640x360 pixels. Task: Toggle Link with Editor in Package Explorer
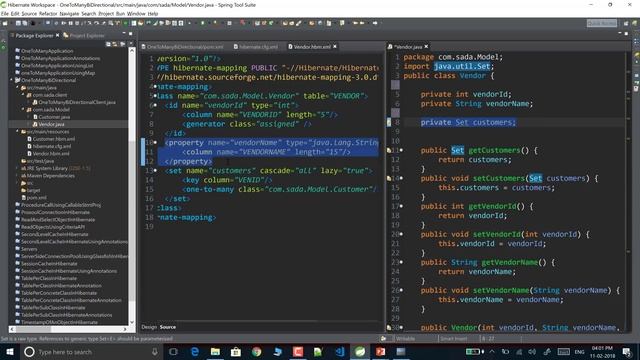click(116, 44)
